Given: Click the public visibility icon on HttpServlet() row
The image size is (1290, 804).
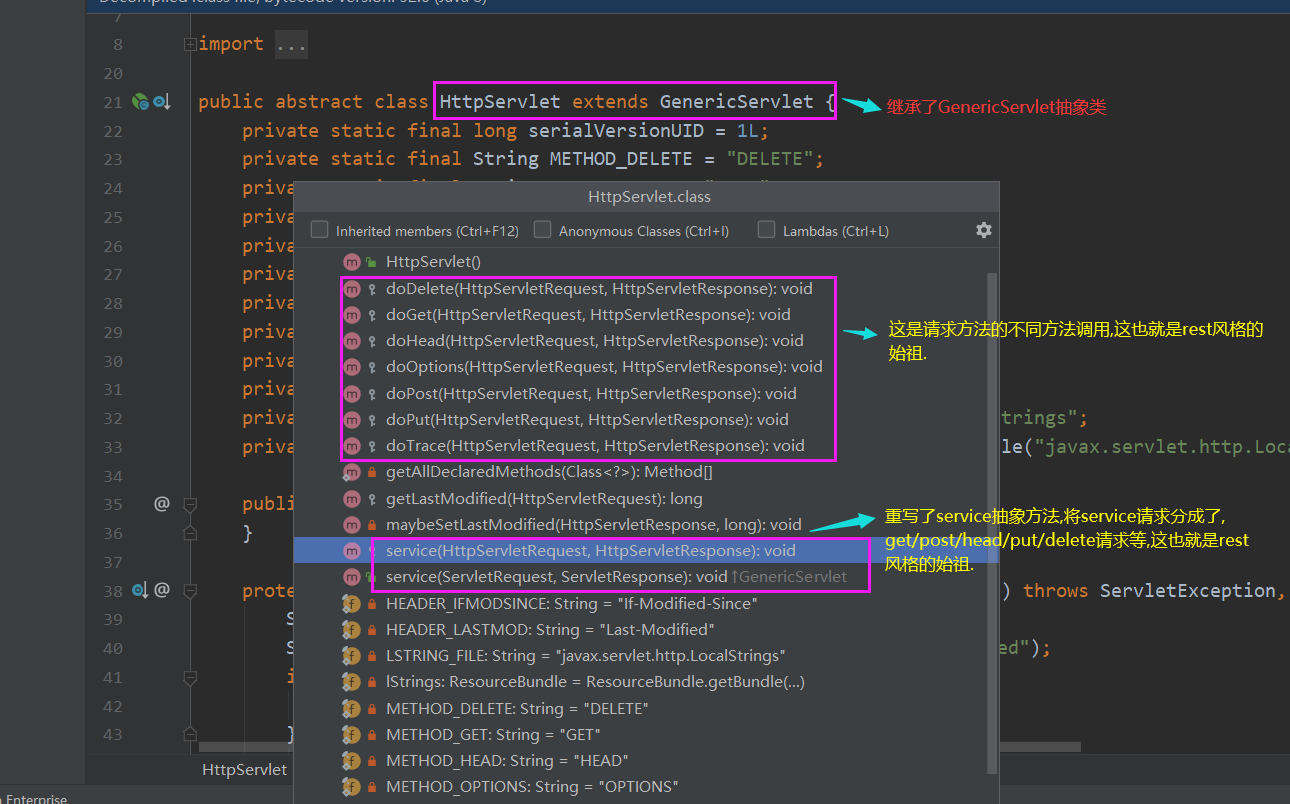Looking at the screenshot, I should (x=371, y=262).
